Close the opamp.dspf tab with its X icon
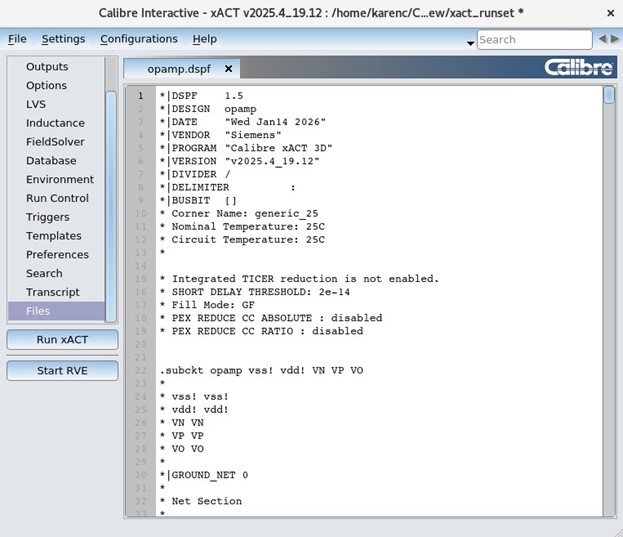Screen dimensions: 623x537 (228, 69)
